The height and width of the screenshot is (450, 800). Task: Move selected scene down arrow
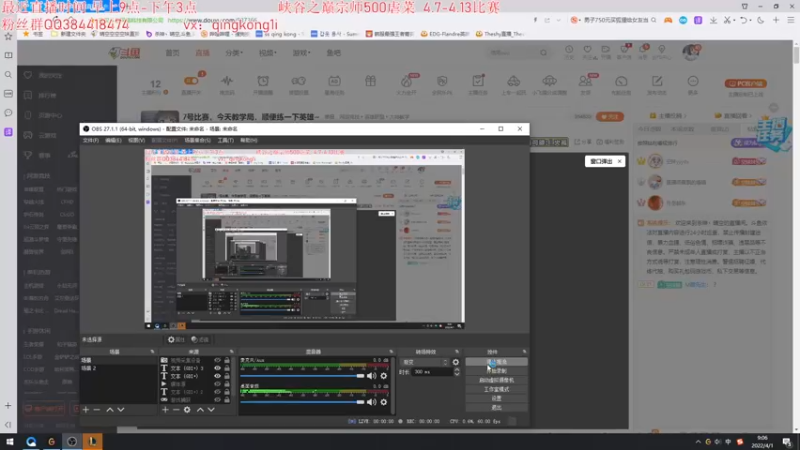pyautogui.click(x=121, y=410)
